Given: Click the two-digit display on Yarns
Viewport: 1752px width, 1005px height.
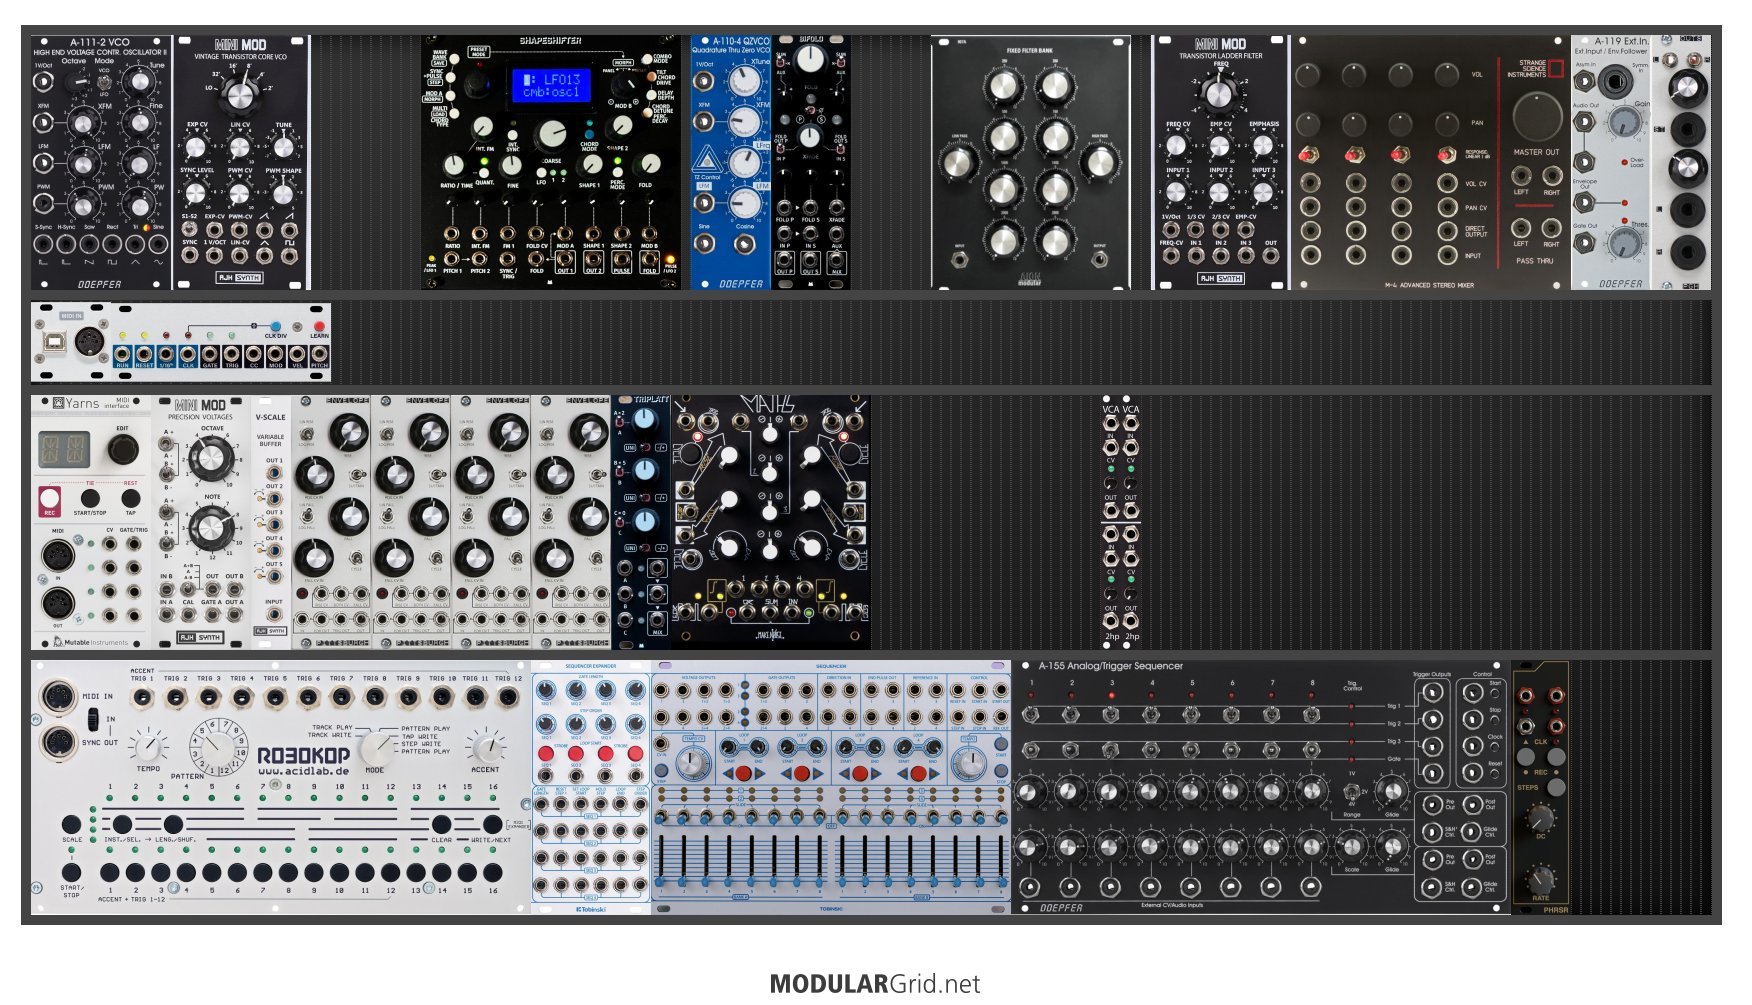Looking at the screenshot, I should point(64,451).
